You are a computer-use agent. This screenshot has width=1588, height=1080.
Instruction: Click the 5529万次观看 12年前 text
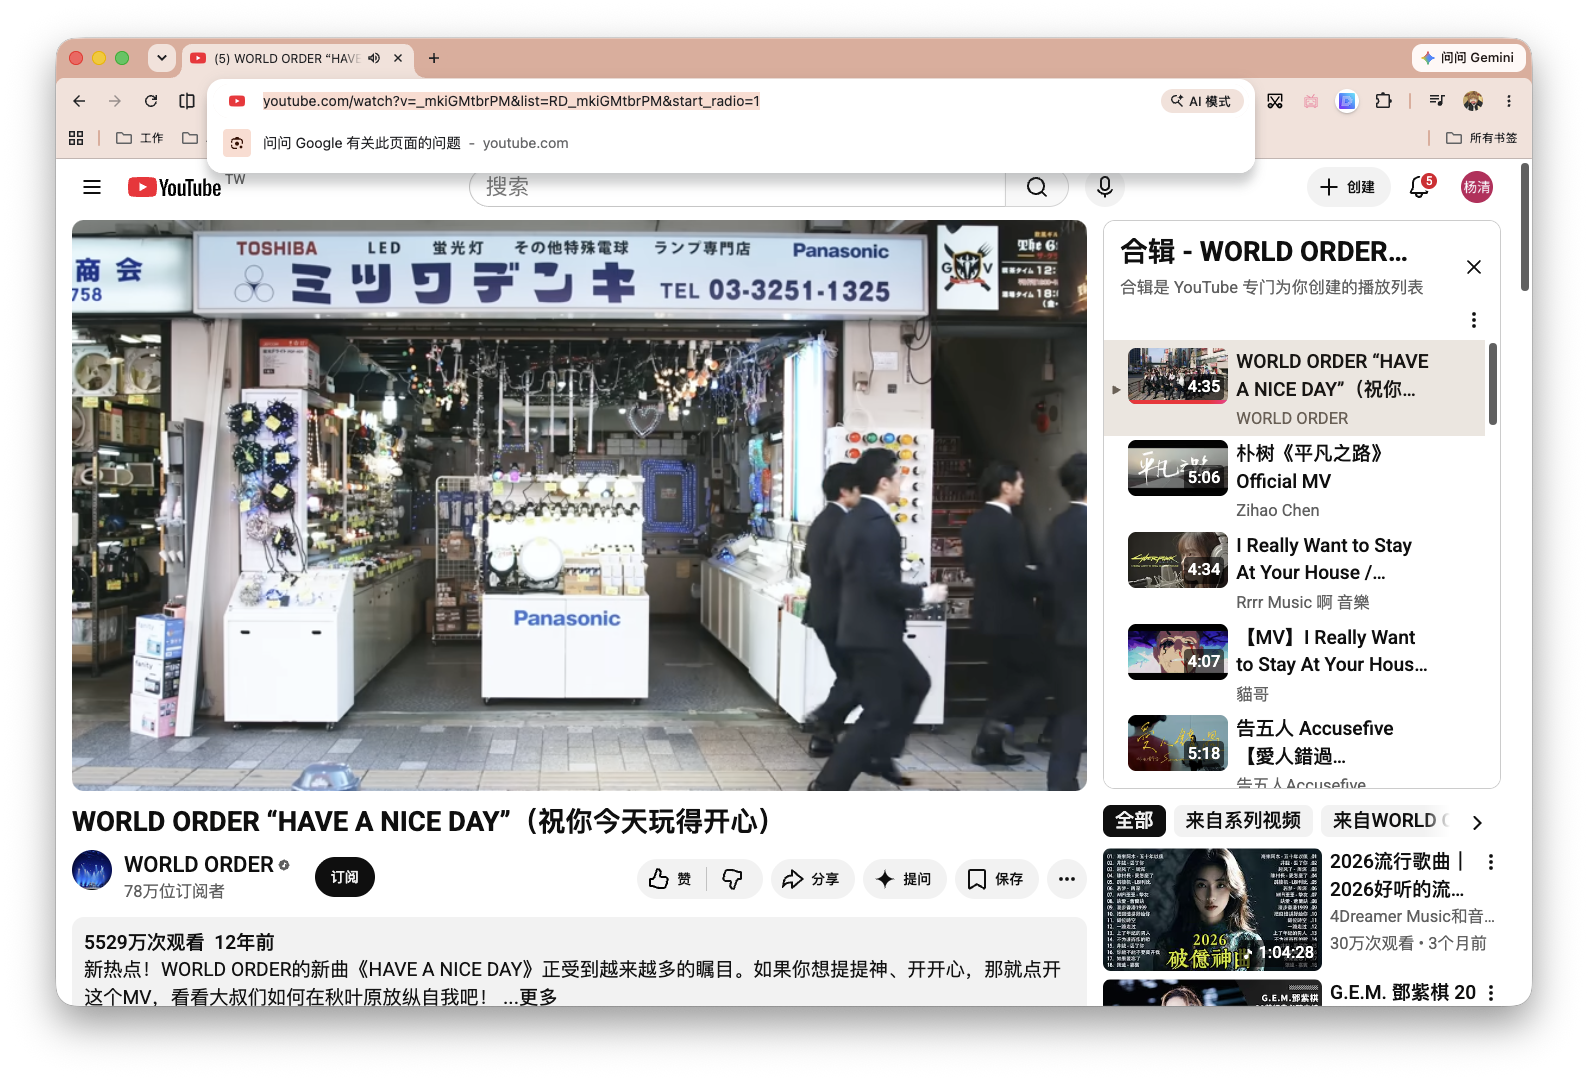point(179,942)
